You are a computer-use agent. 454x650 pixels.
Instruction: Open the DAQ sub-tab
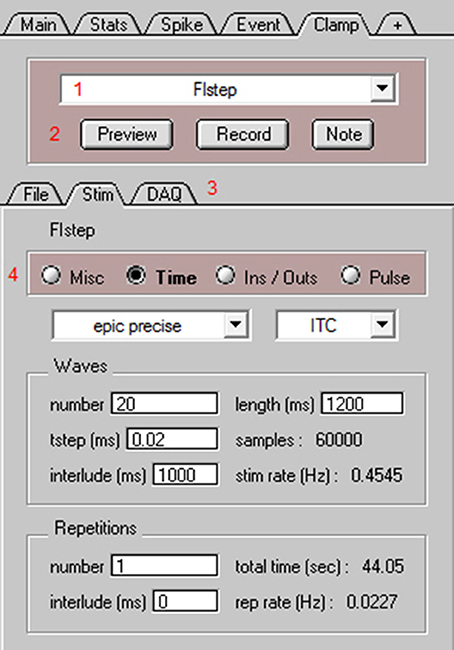164,194
